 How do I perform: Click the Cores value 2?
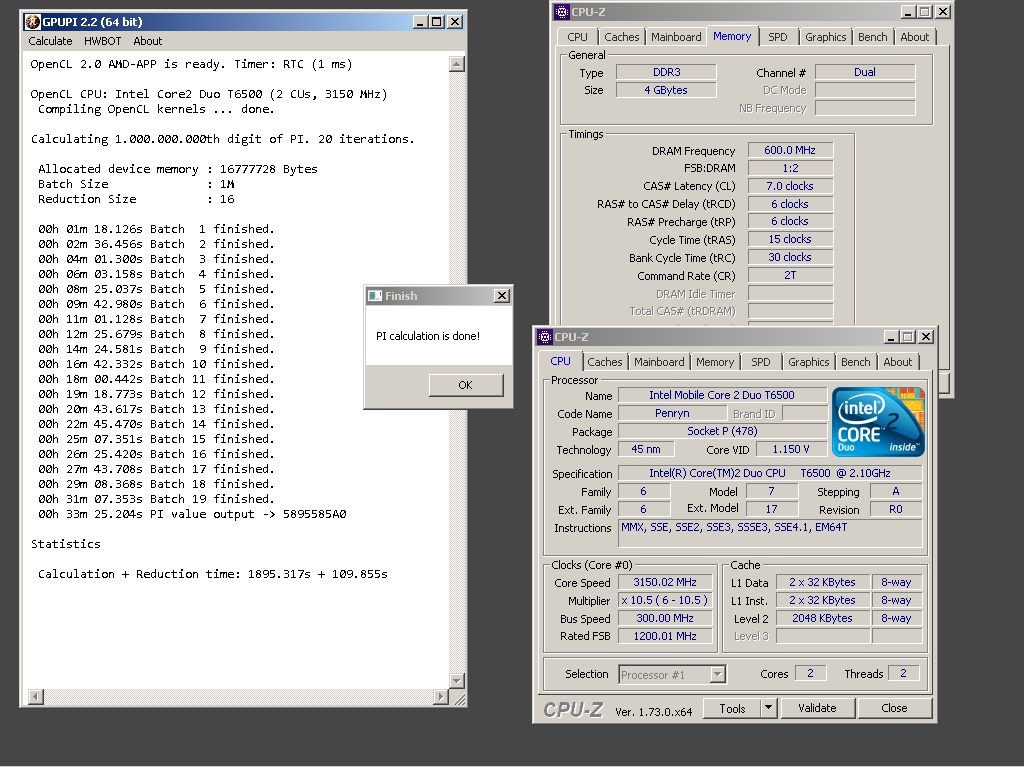tap(810, 673)
